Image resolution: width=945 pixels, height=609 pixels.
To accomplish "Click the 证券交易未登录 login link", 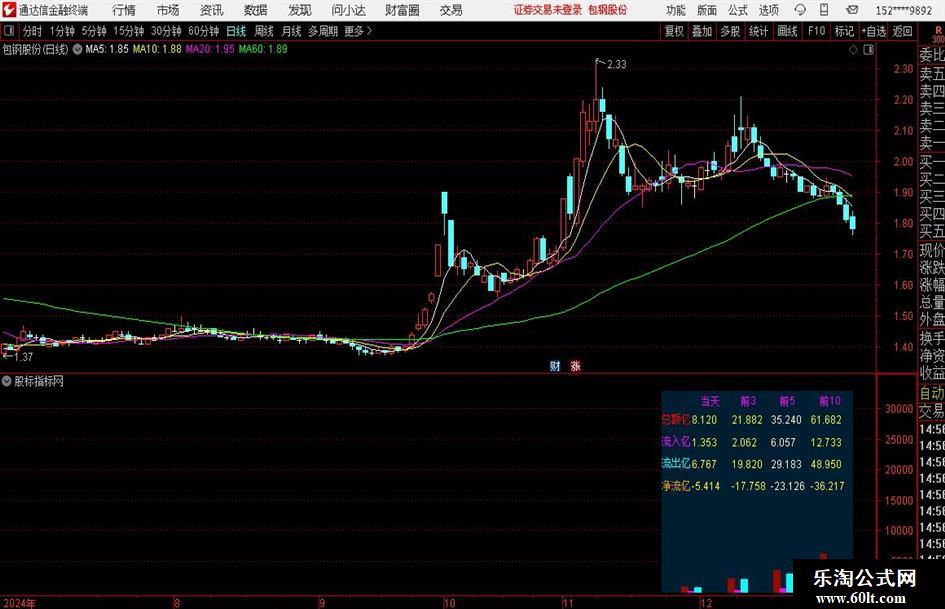I will tap(548, 10).
